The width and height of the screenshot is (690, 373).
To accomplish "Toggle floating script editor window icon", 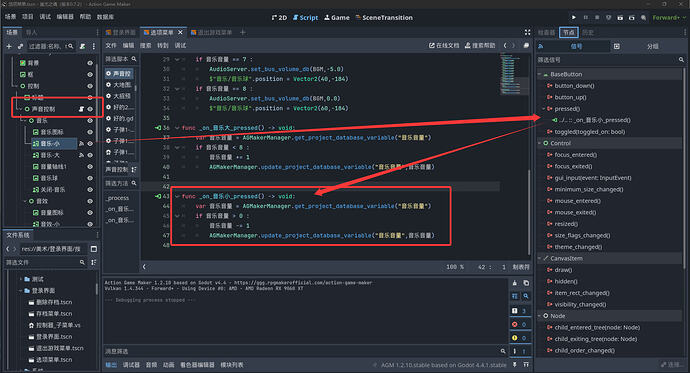I will (x=526, y=45).
